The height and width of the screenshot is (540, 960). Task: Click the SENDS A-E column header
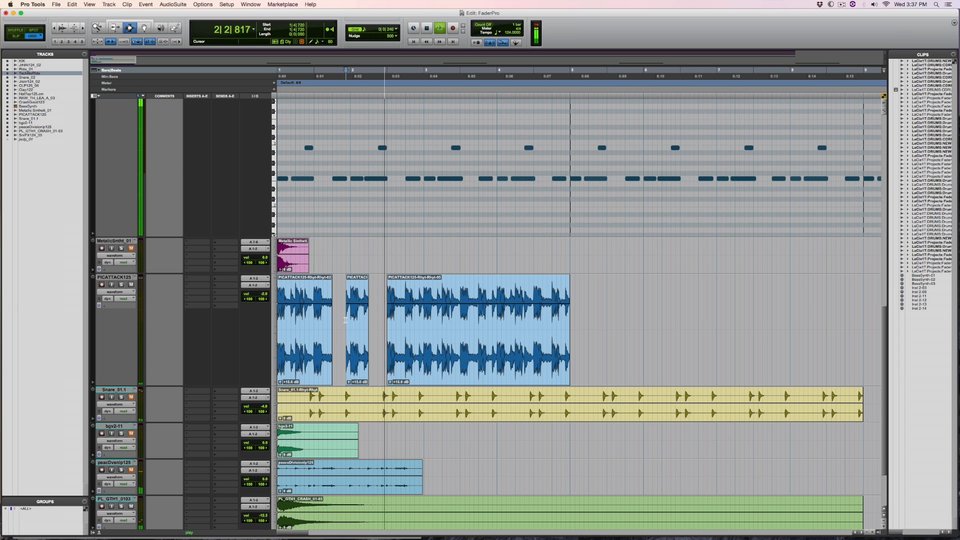point(225,96)
